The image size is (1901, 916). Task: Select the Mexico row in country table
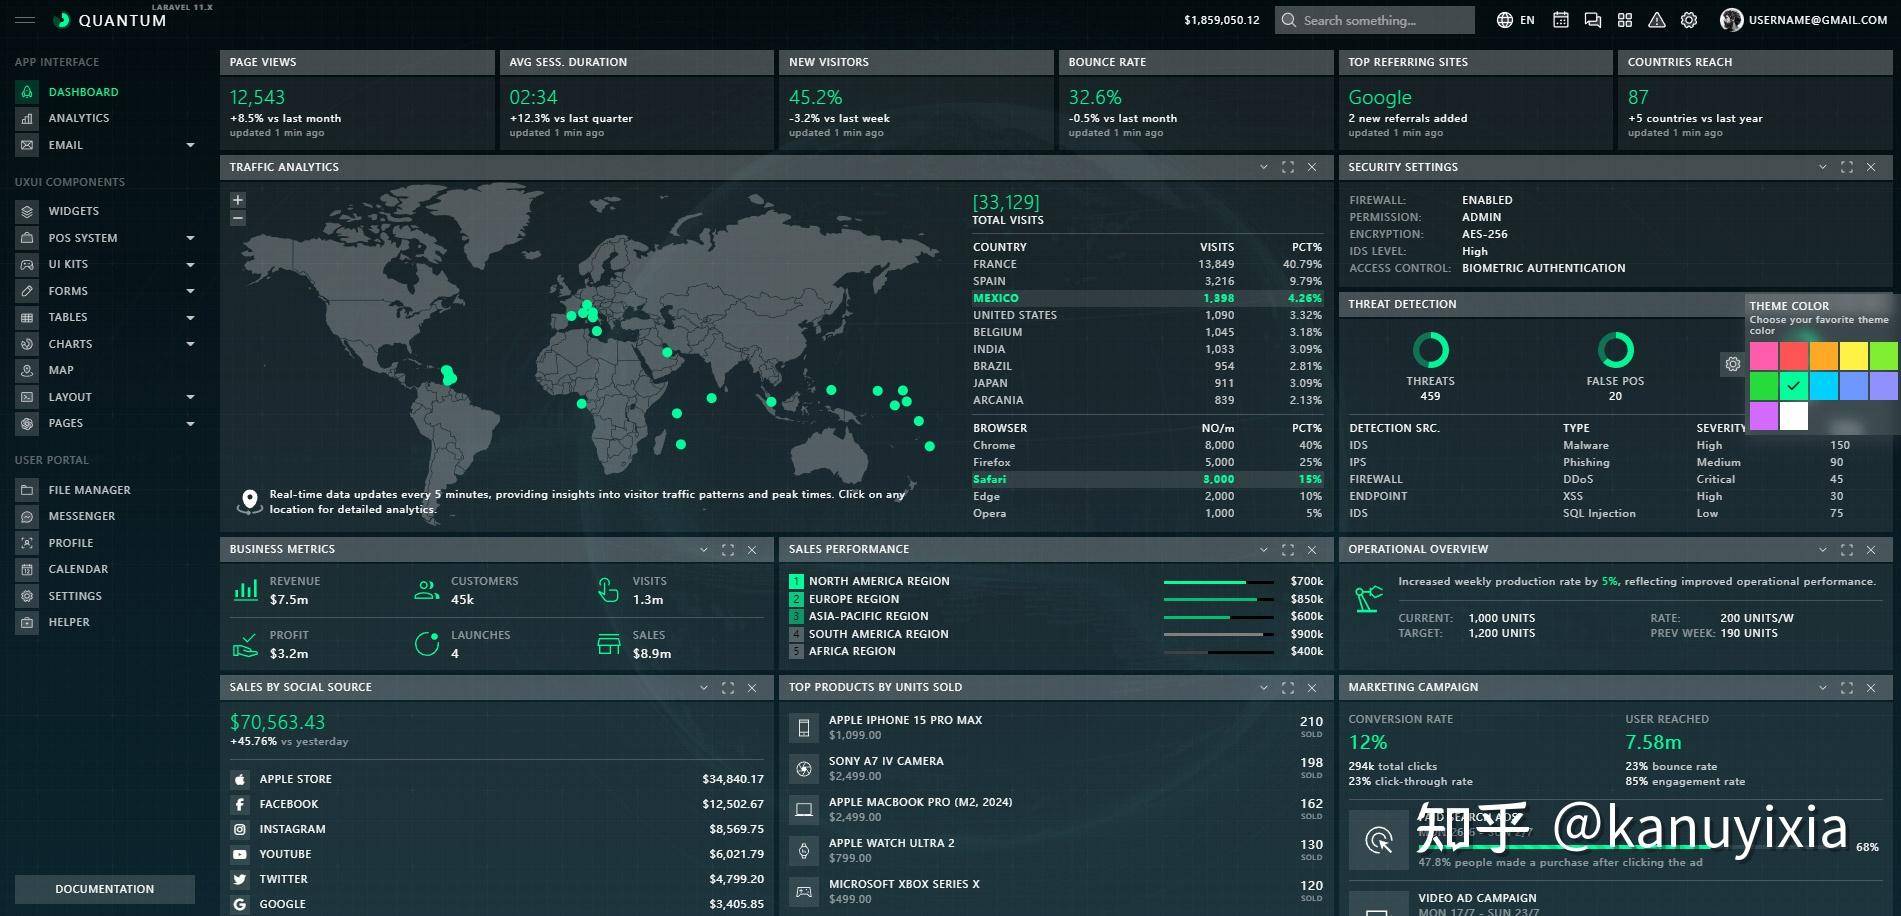(x=1147, y=298)
